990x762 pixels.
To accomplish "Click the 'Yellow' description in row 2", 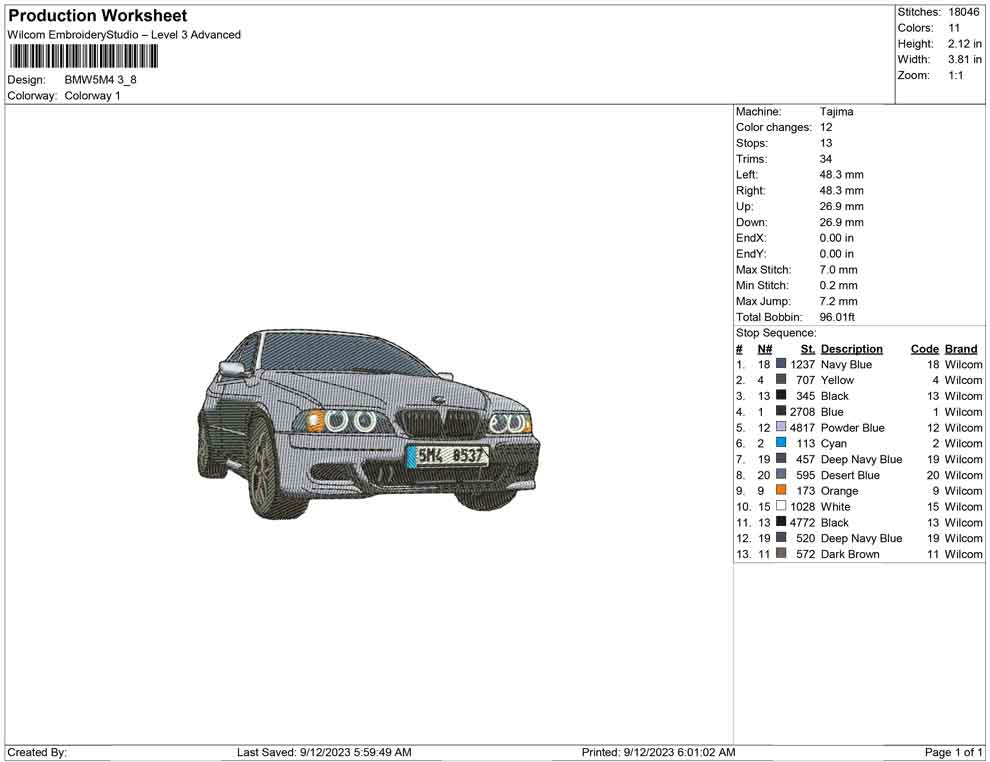I will click(x=837, y=380).
